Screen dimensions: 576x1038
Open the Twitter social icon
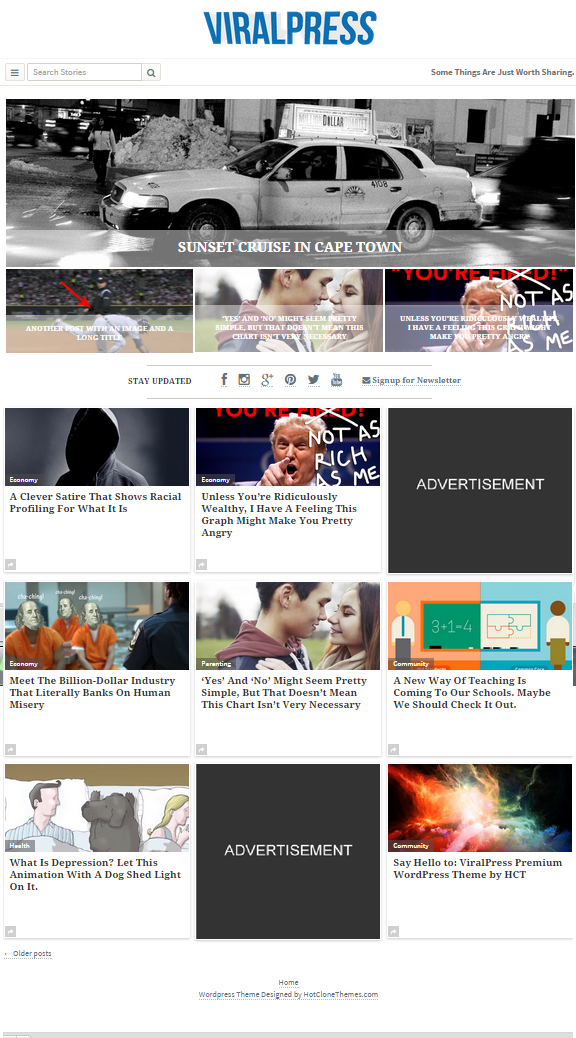313,379
